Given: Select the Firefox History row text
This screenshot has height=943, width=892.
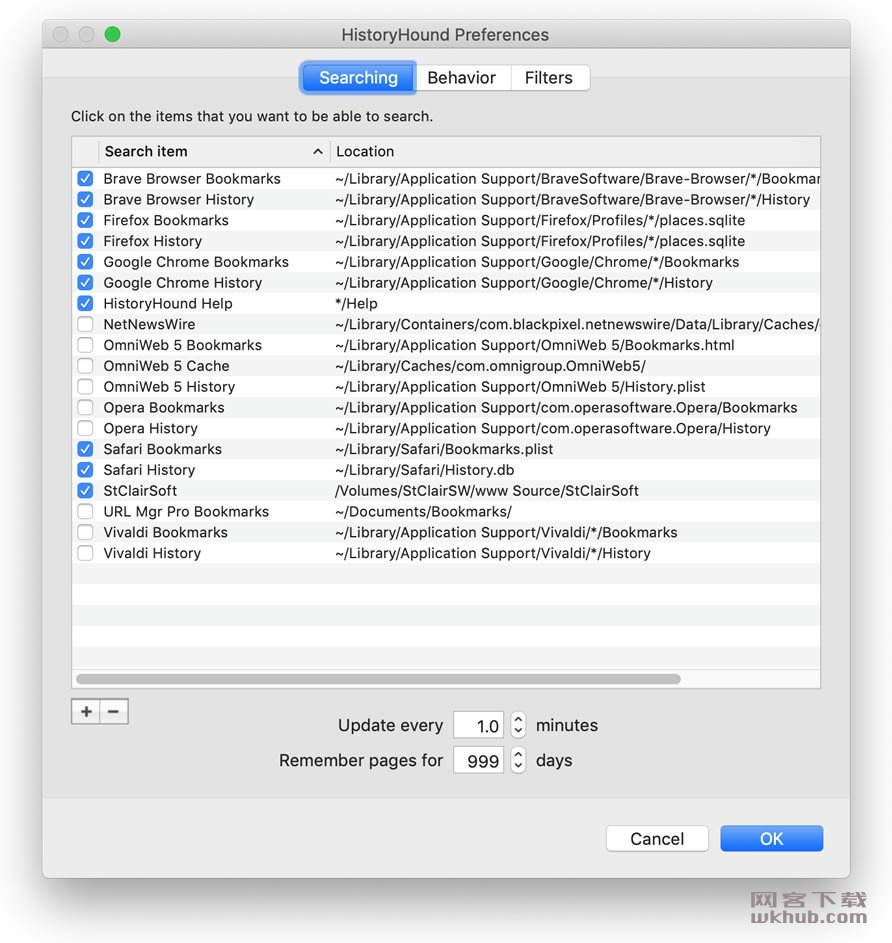Looking at the screenshot, I should 153,241.
